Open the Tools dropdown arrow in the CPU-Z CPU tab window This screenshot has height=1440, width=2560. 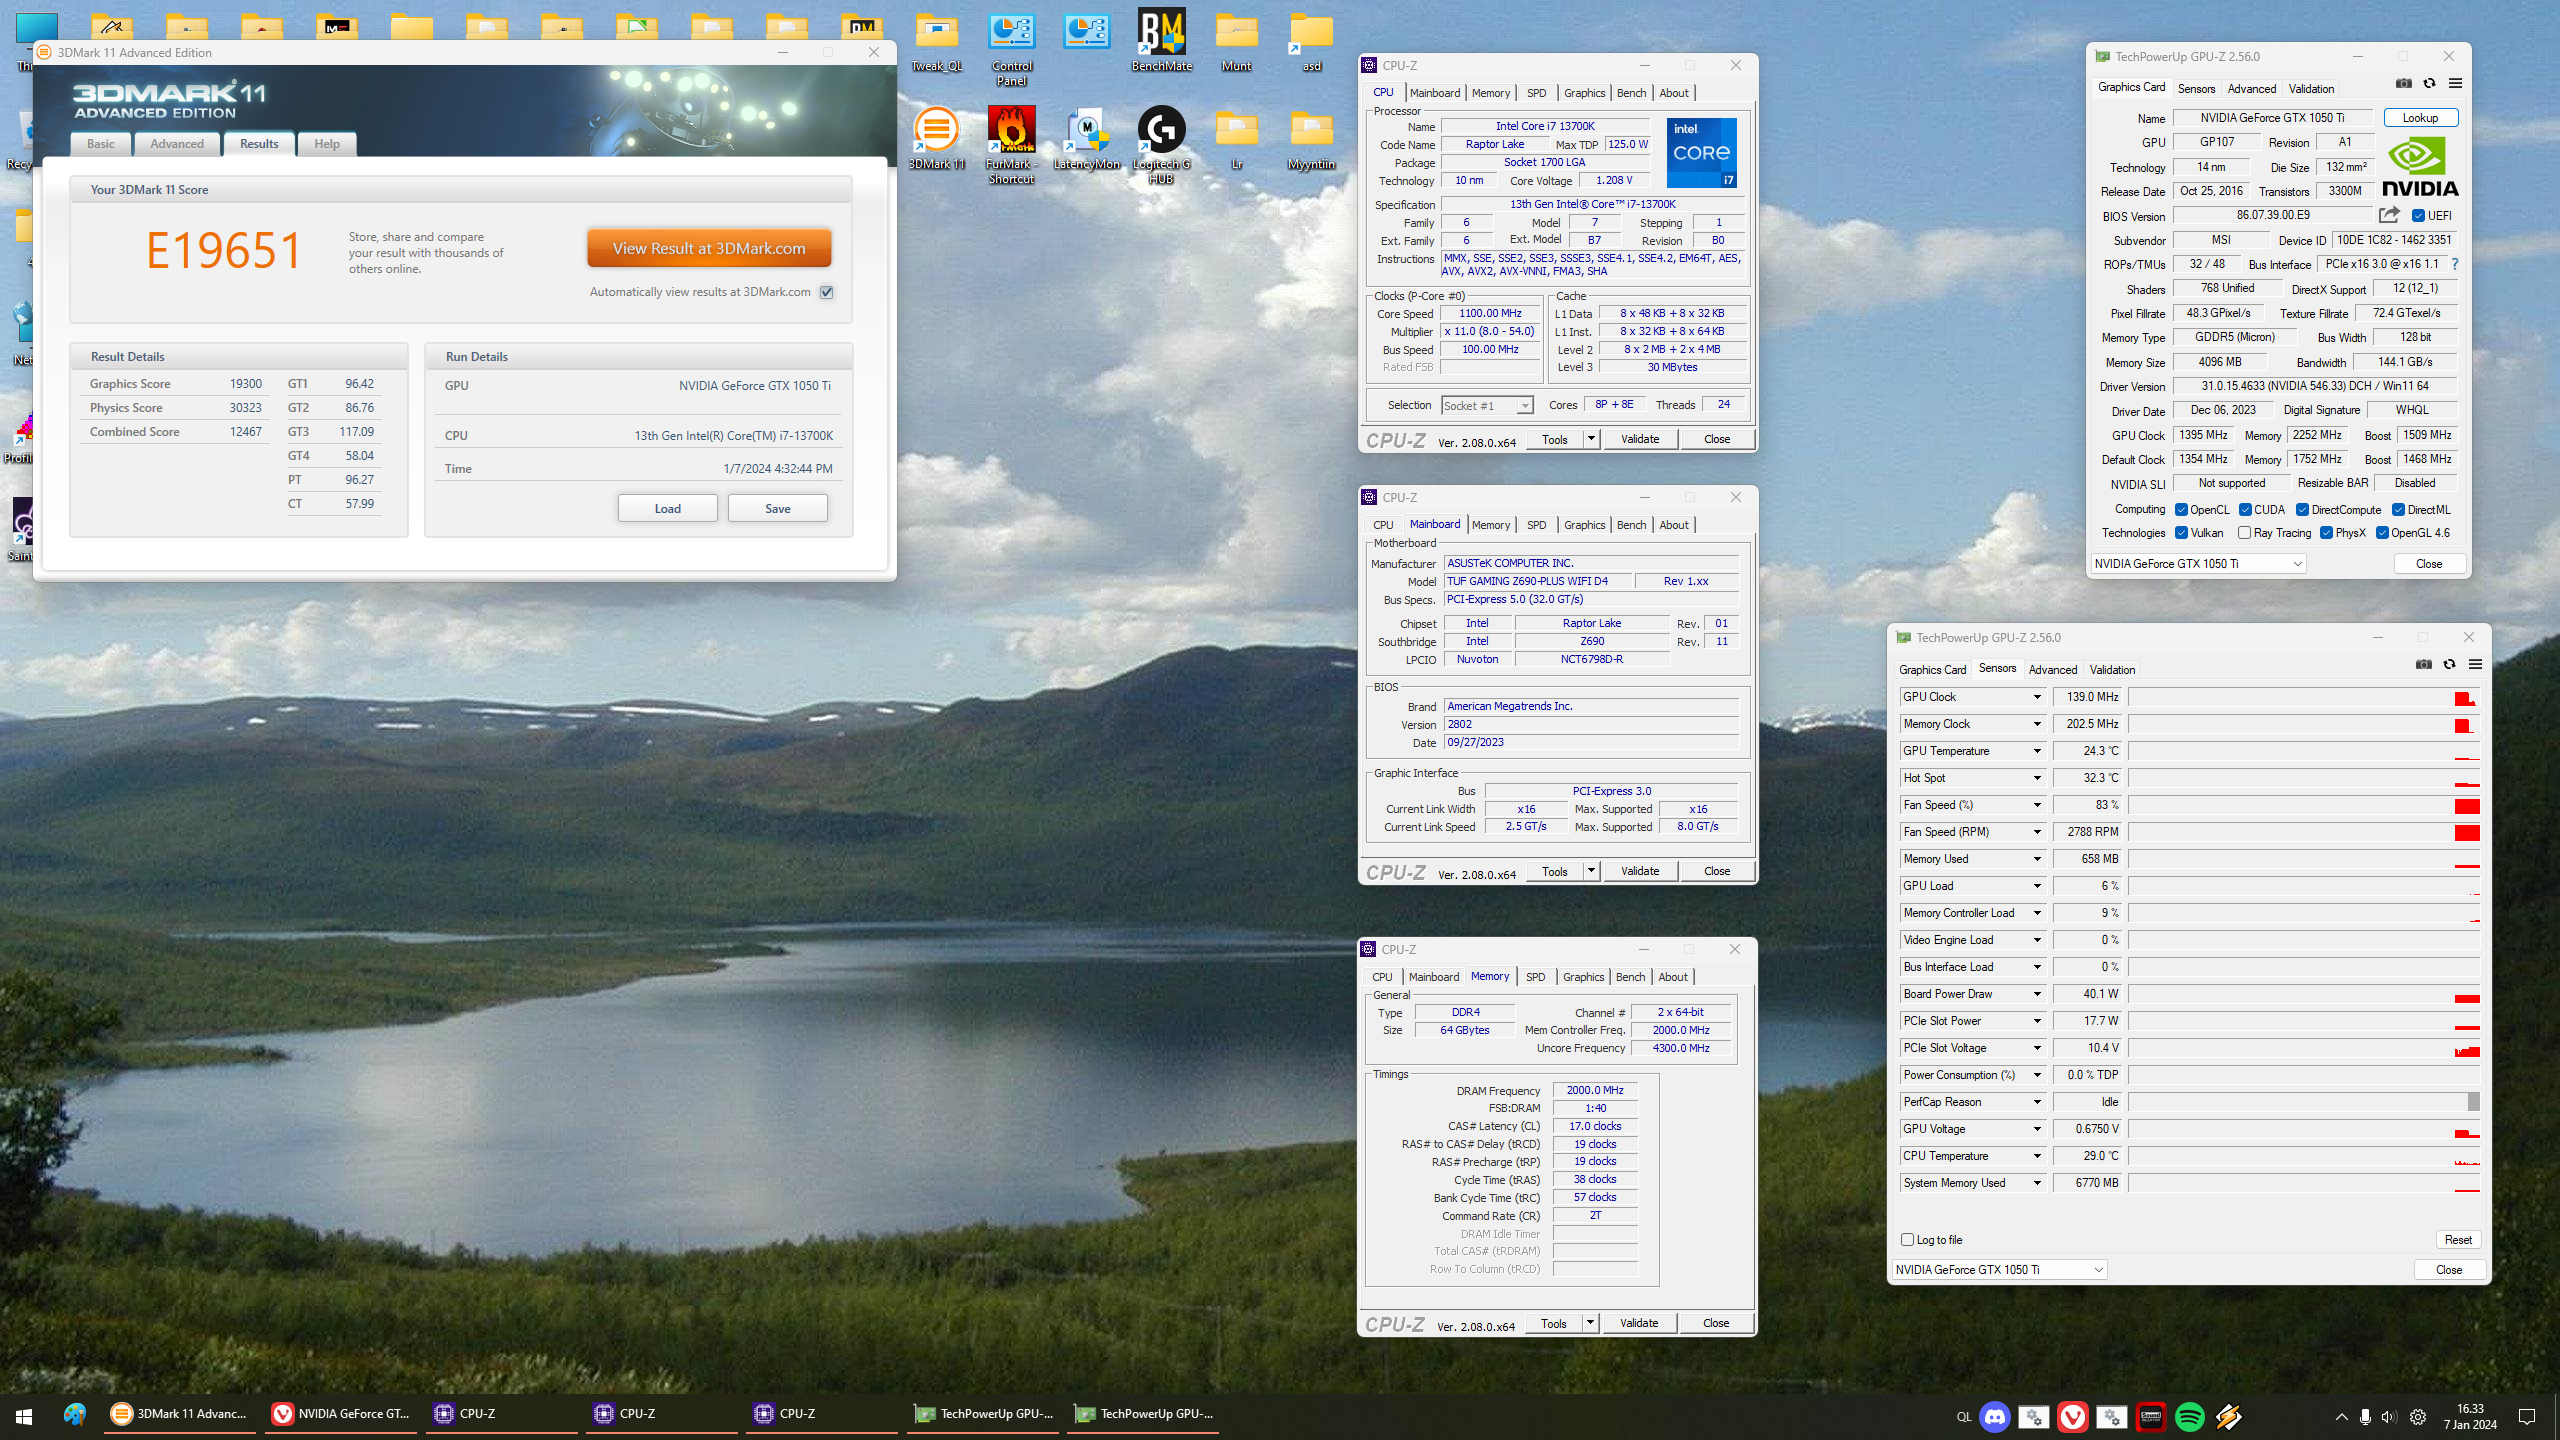pyautogui.click(x=1590, y=439)
